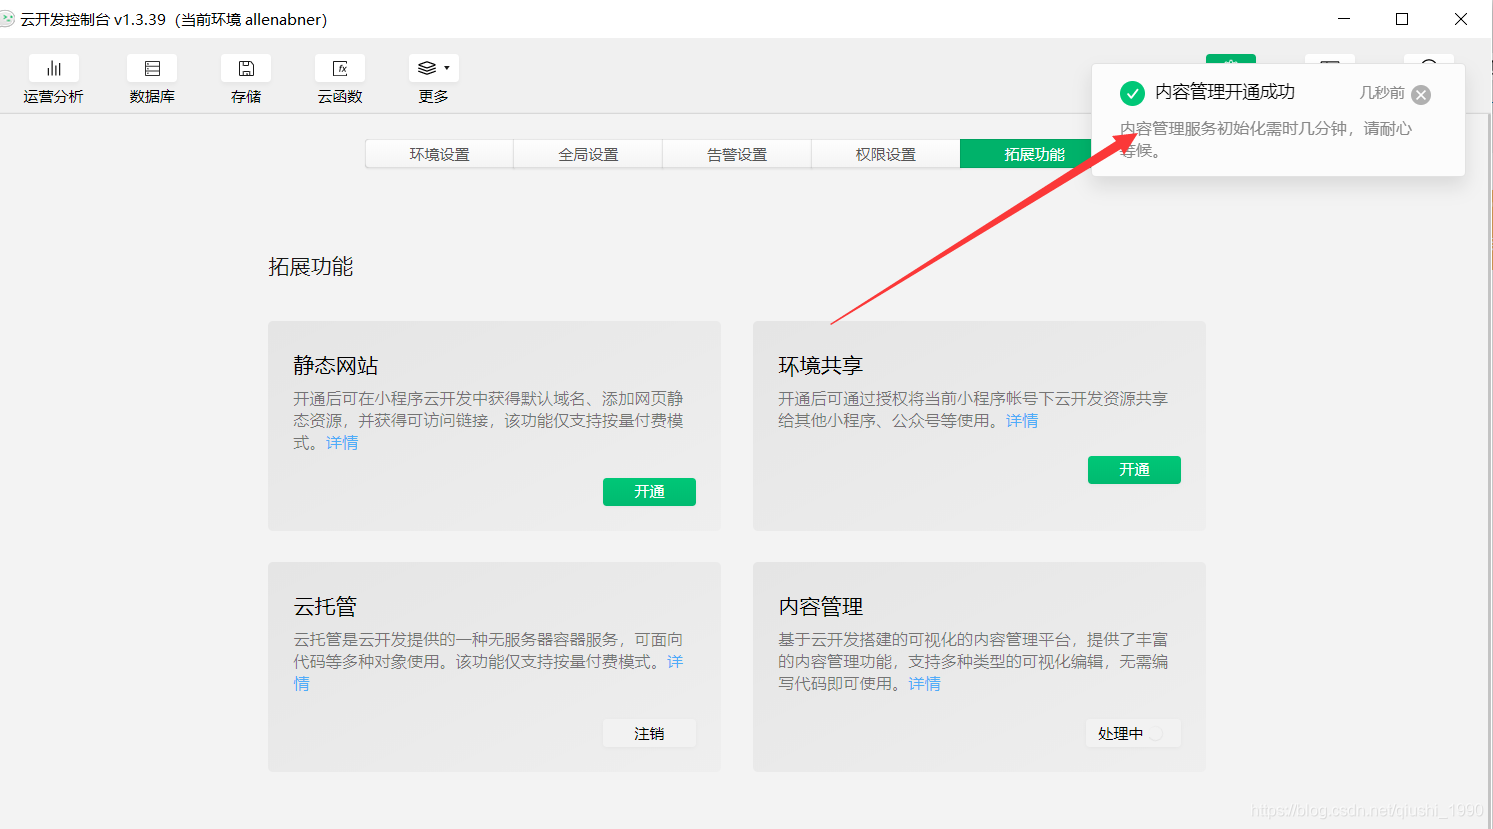Click the green success checkmark icon
1493x829 pixels.
1132,93
